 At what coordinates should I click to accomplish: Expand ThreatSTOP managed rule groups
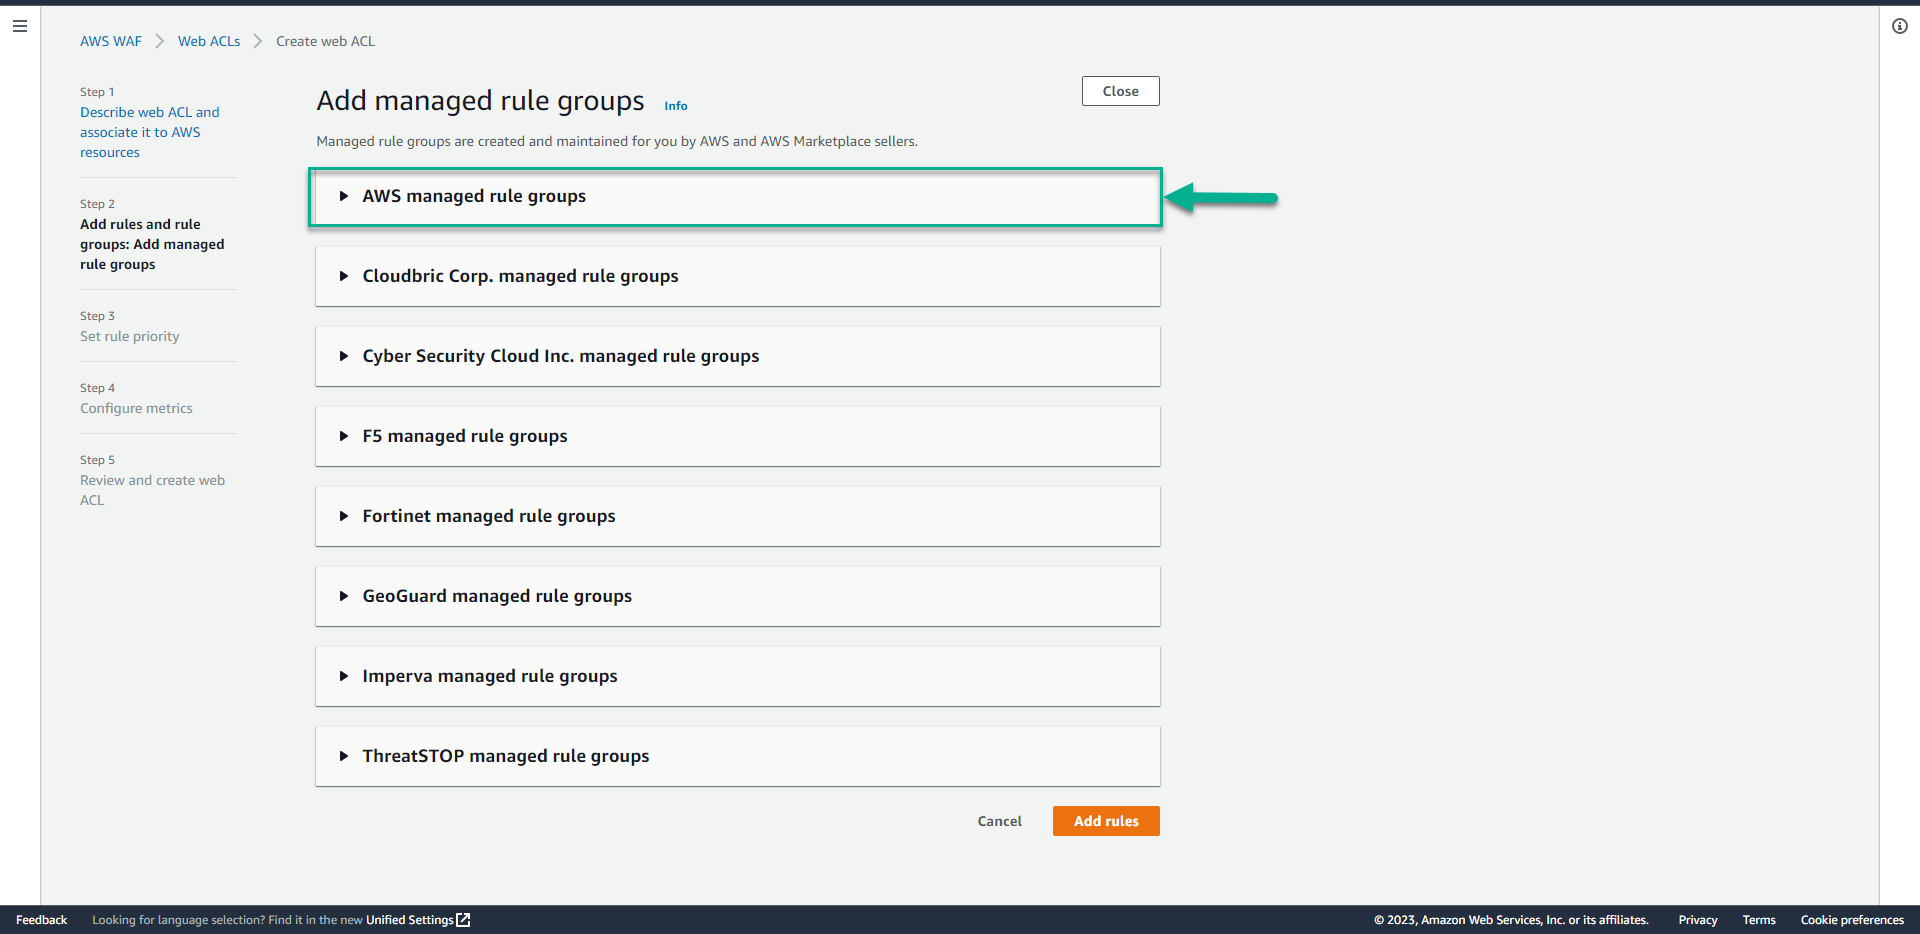click(505, 756)
